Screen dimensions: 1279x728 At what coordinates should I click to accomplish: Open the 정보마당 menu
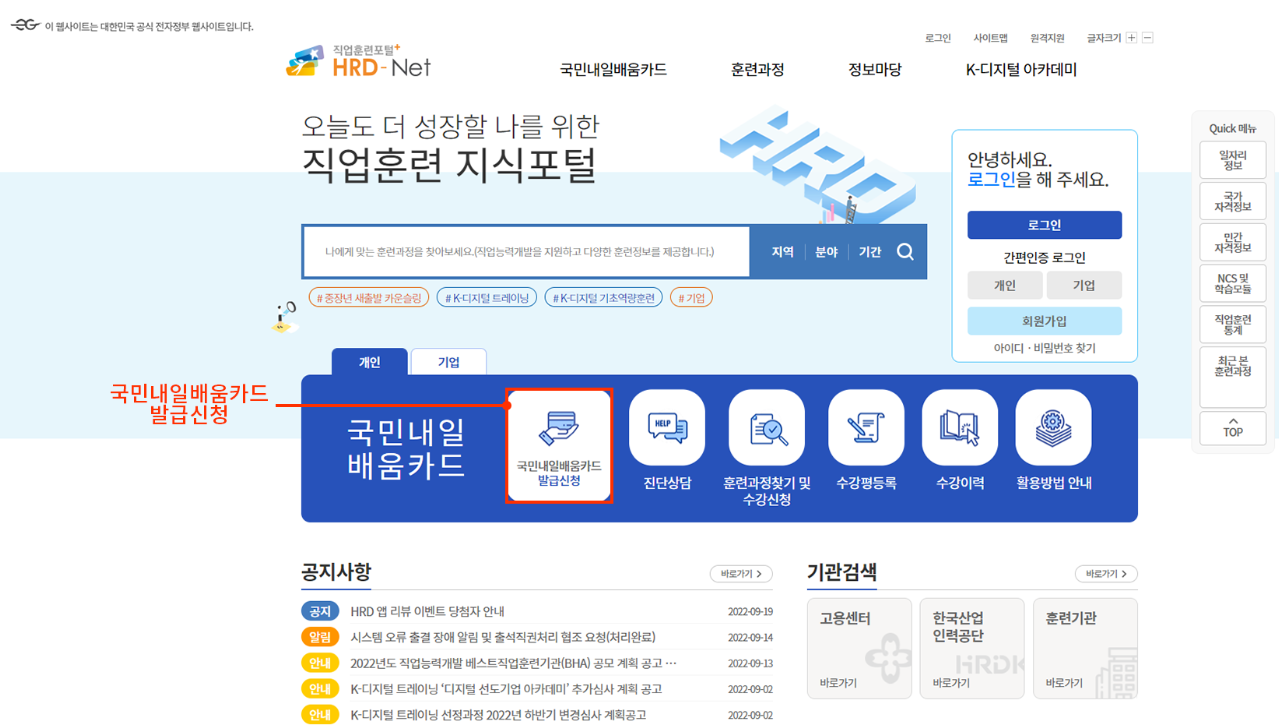[875, 70]
